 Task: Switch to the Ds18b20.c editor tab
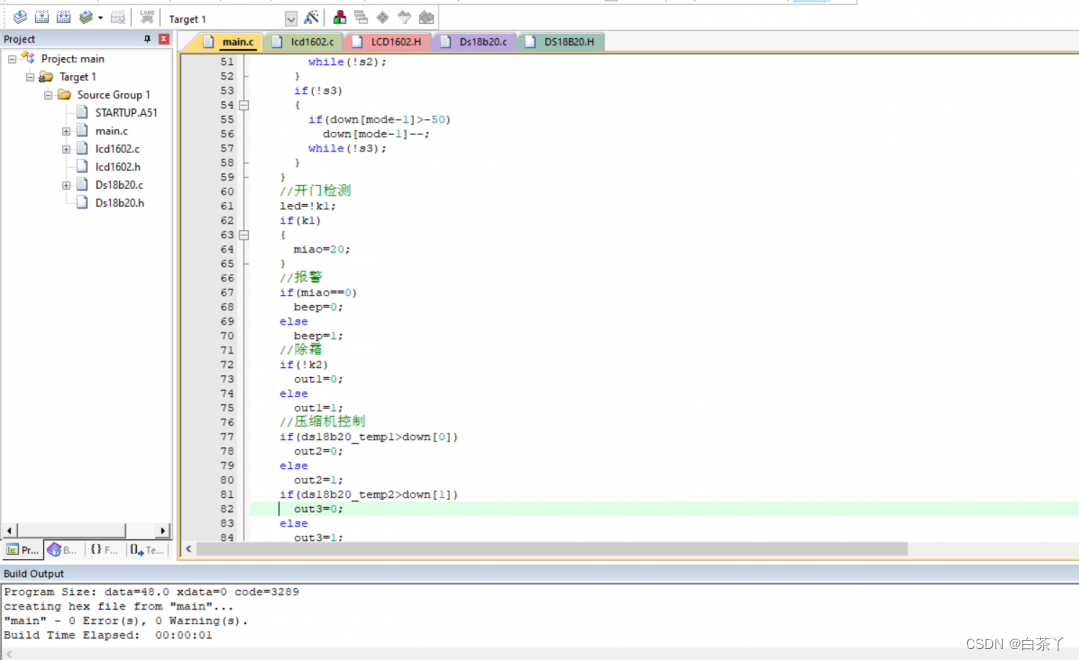click(x=482, y=42)
